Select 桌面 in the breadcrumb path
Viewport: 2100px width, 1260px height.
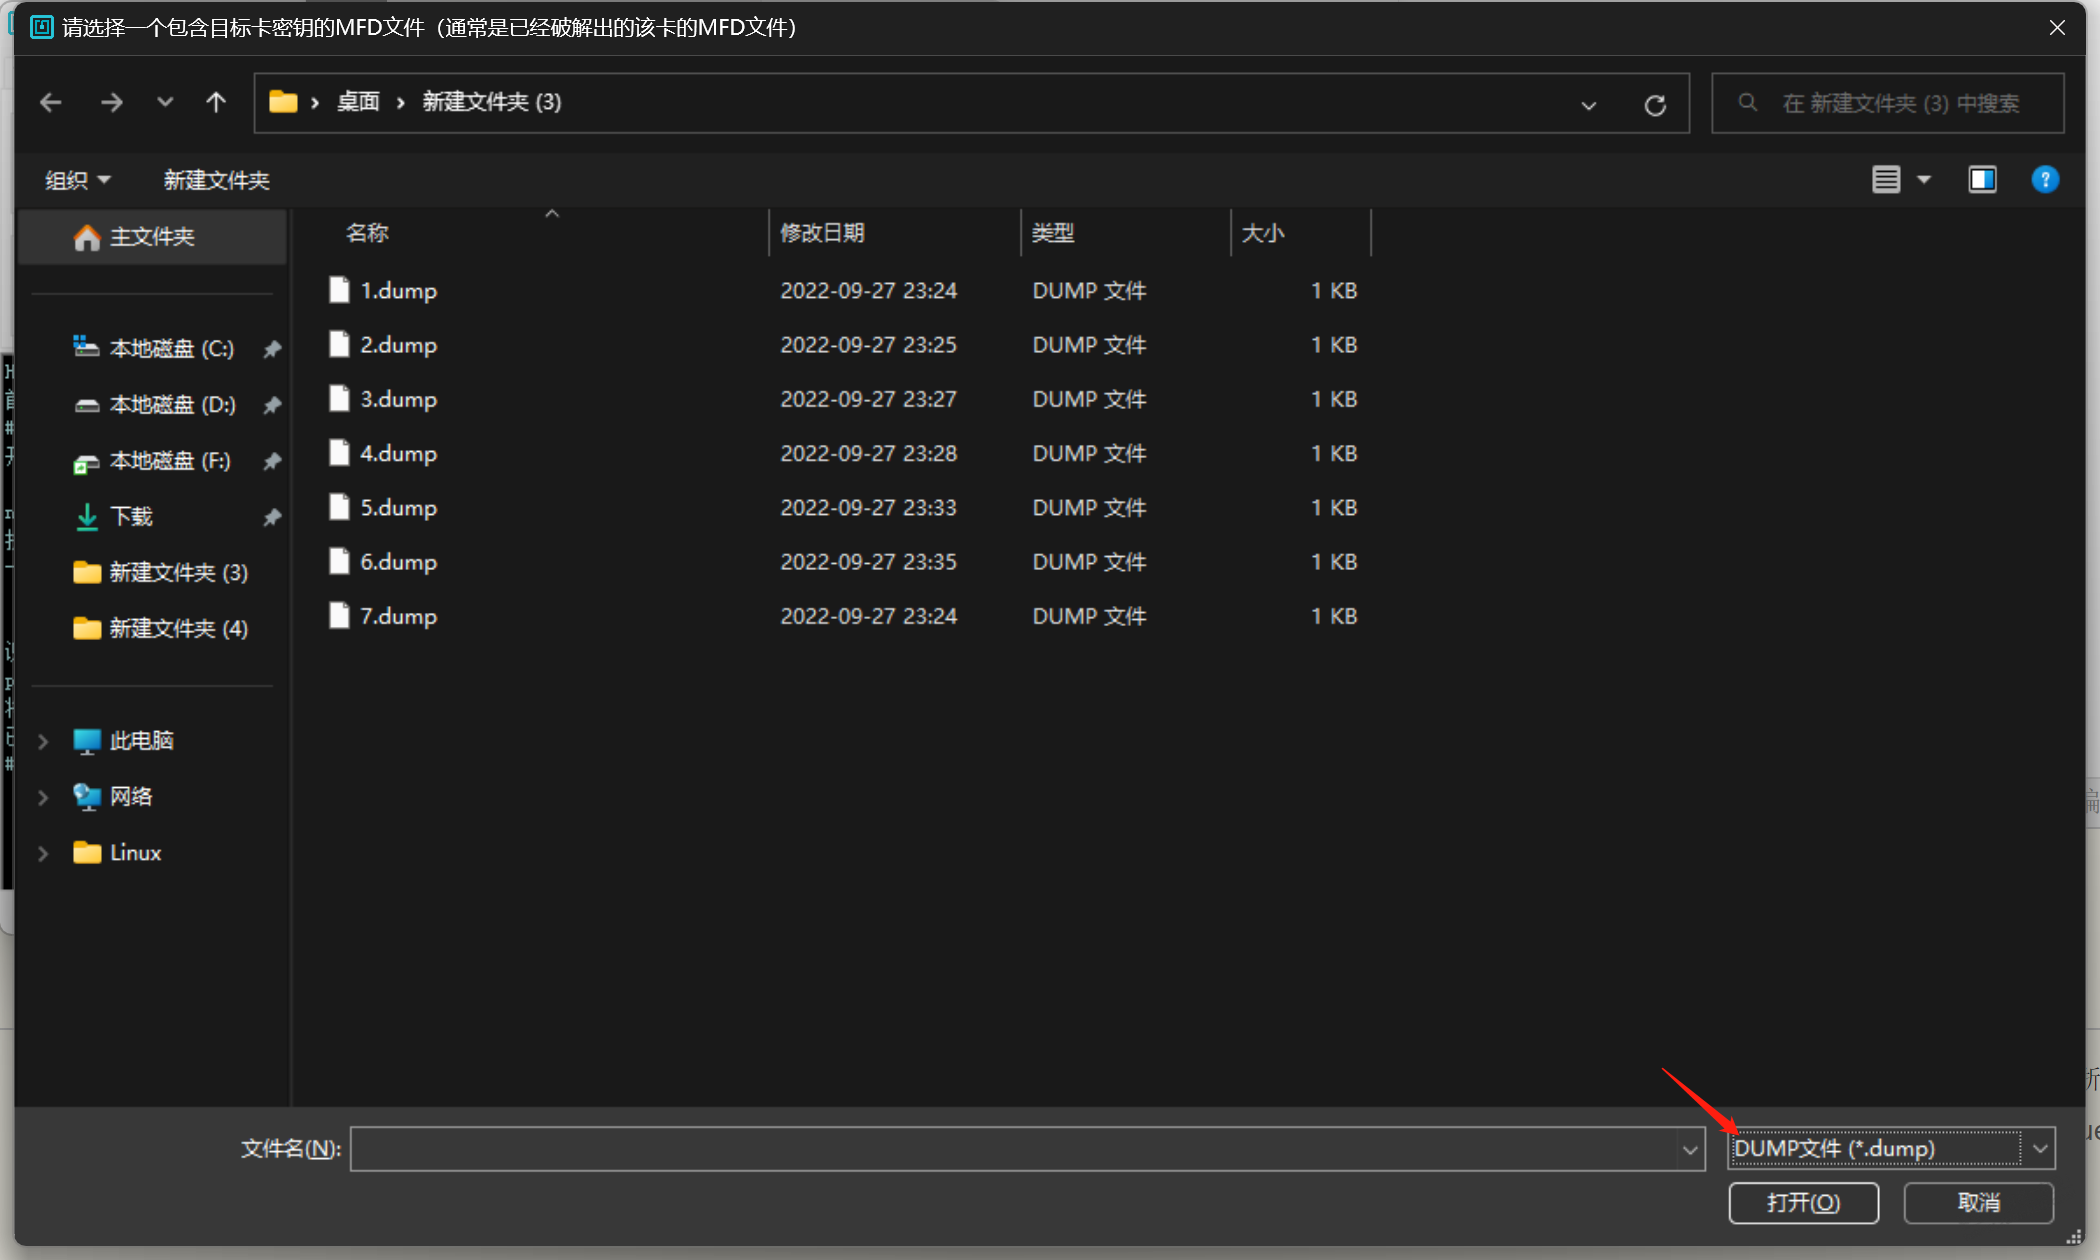[x=358, y=102]
